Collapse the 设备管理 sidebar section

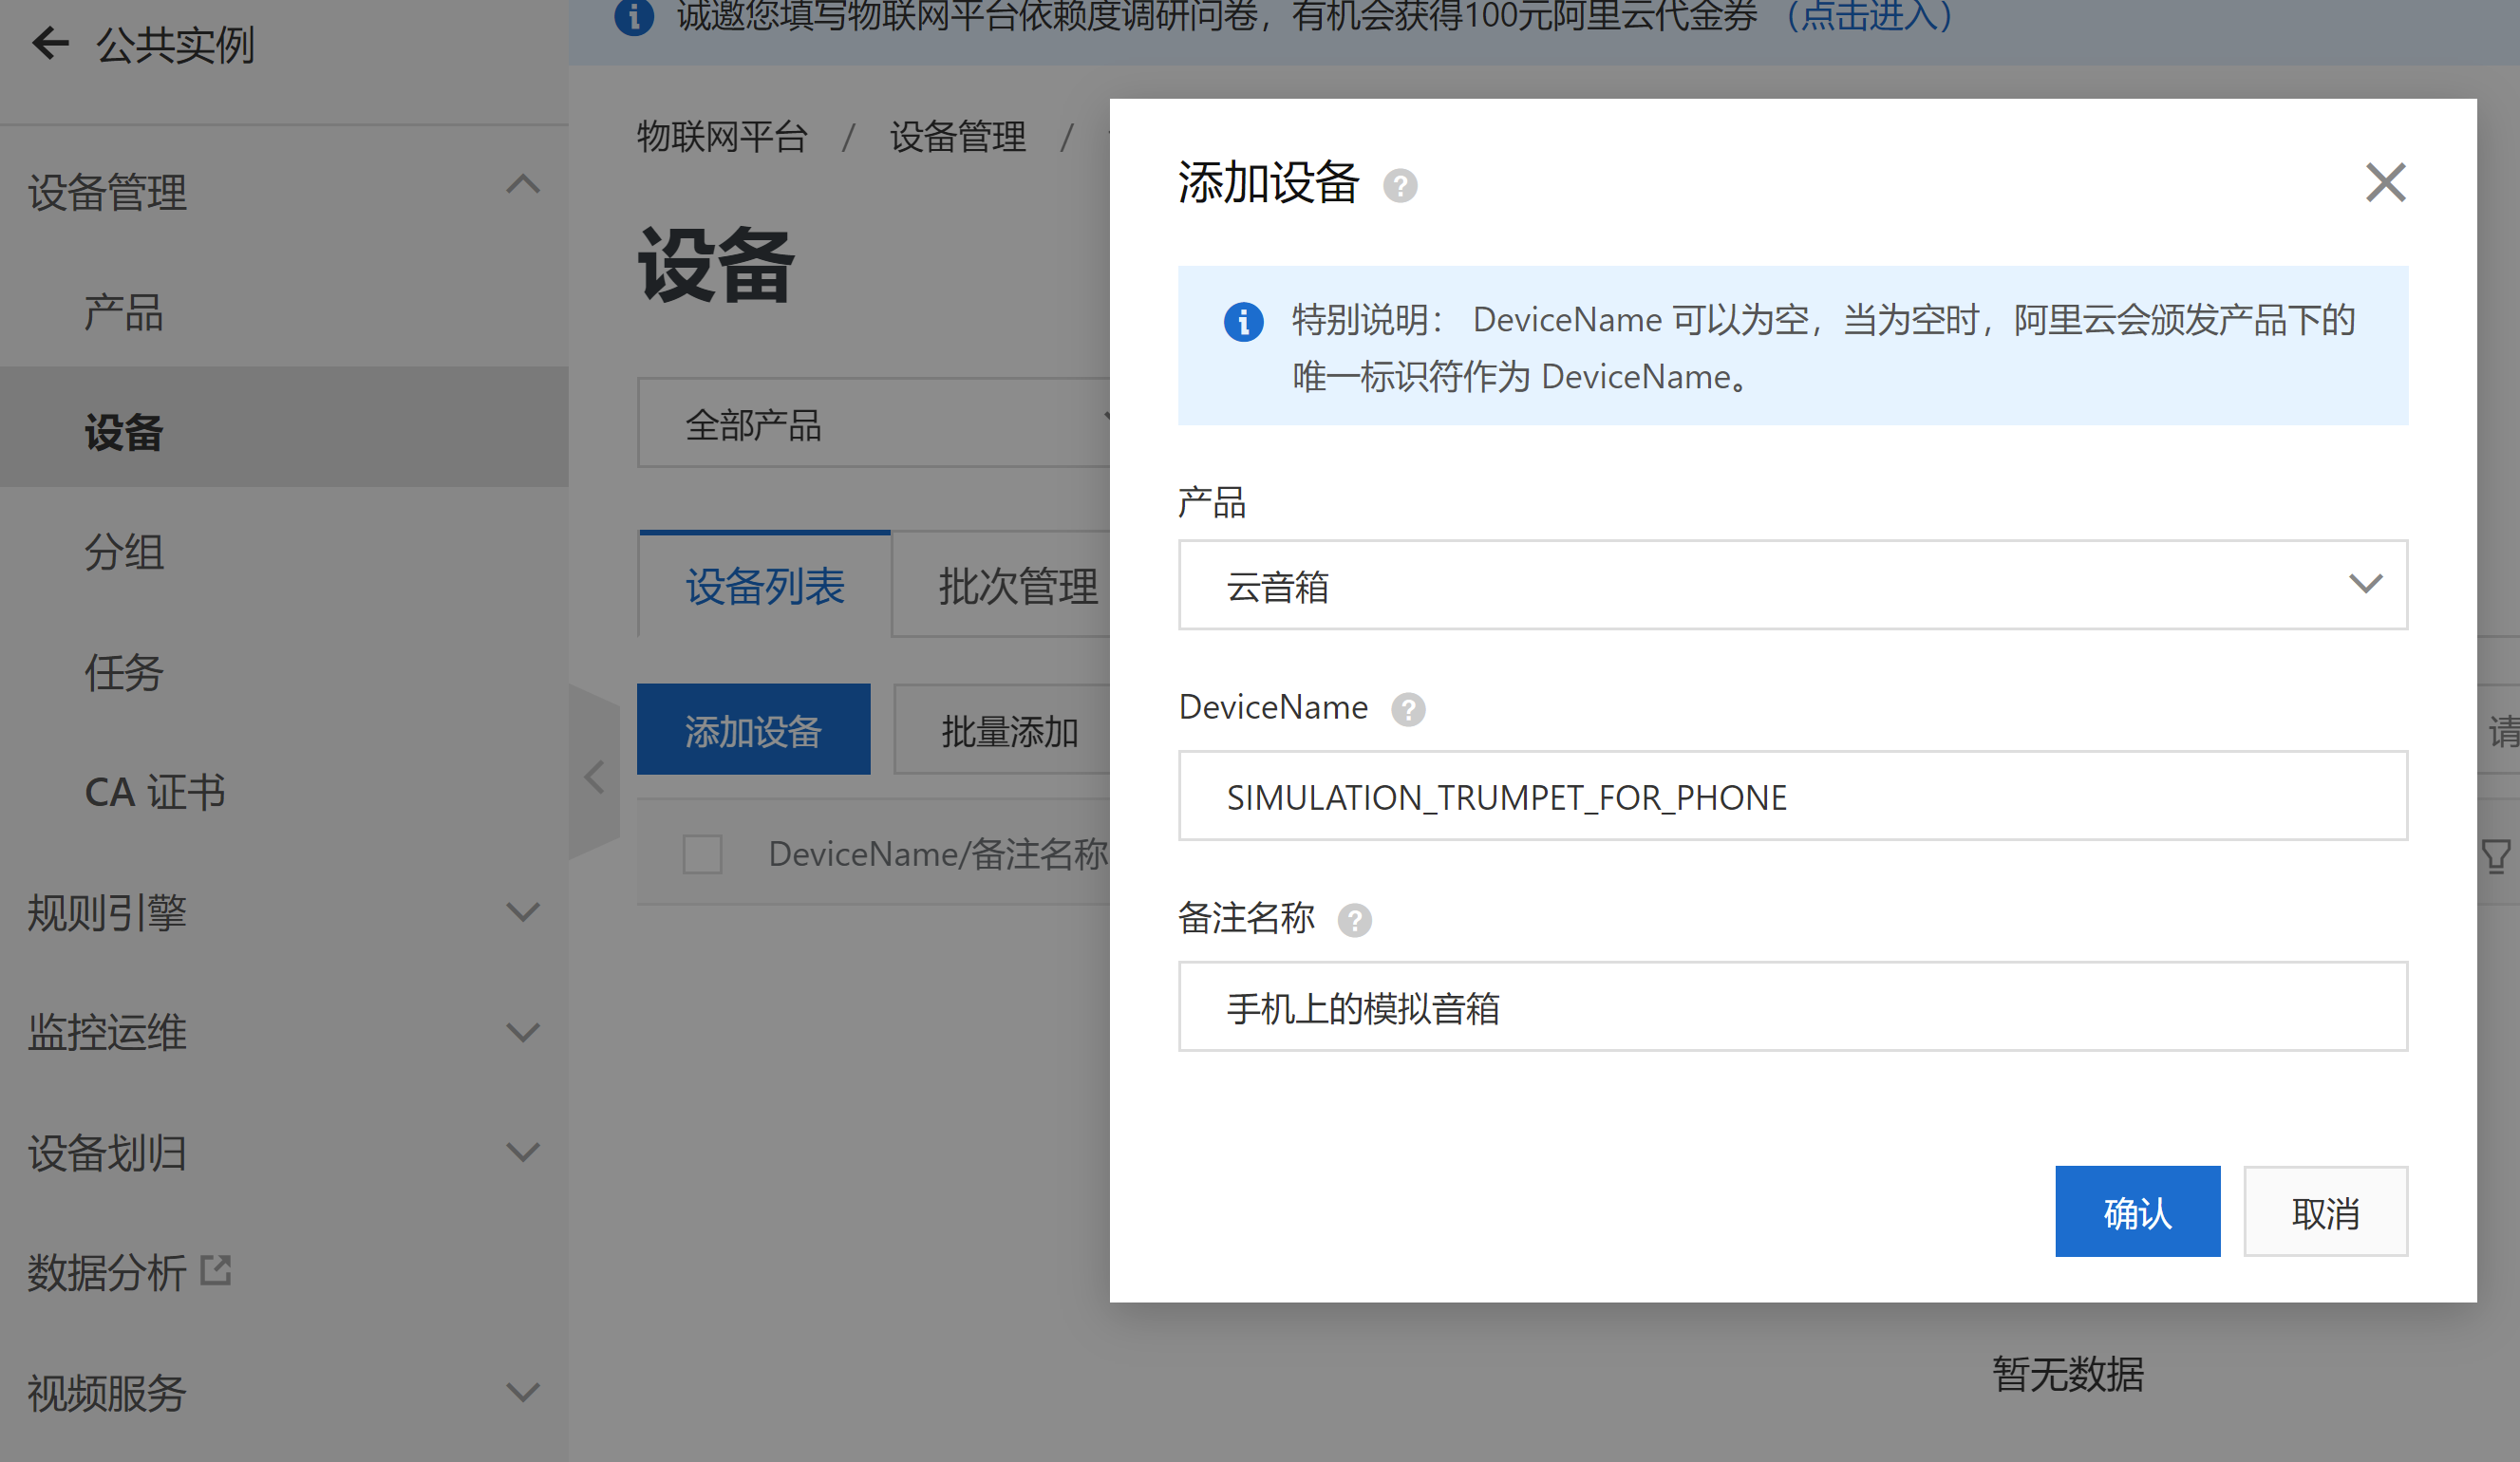[523, 186]
